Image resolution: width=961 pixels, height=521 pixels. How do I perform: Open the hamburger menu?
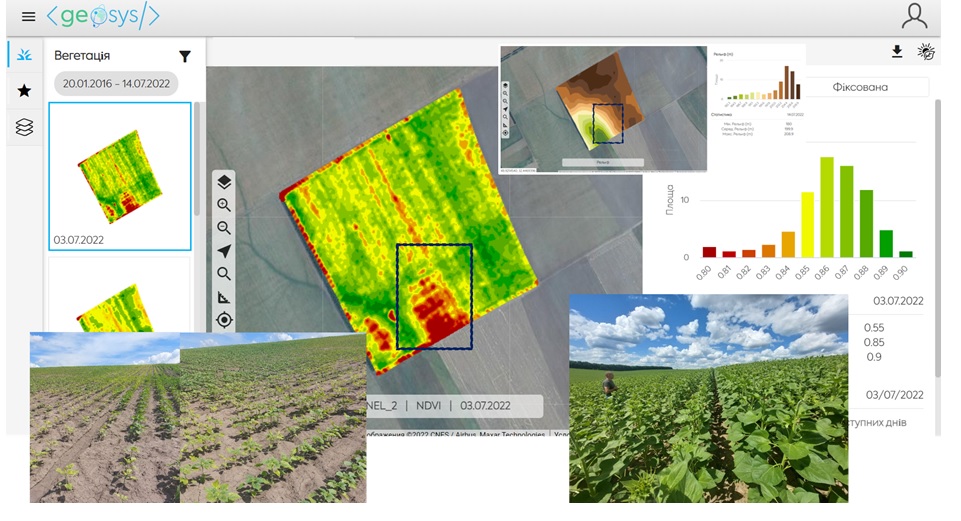tap(28, 16)
